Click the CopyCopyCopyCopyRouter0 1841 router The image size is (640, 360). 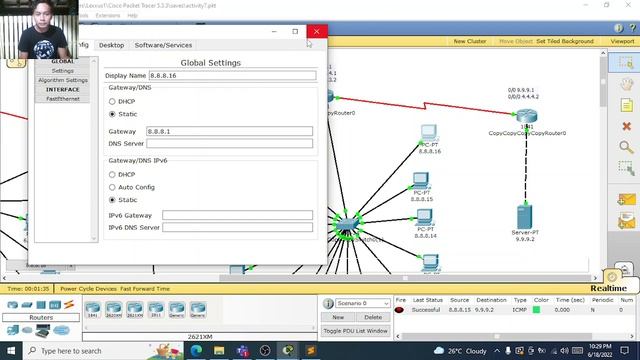[x=527, y=116]
